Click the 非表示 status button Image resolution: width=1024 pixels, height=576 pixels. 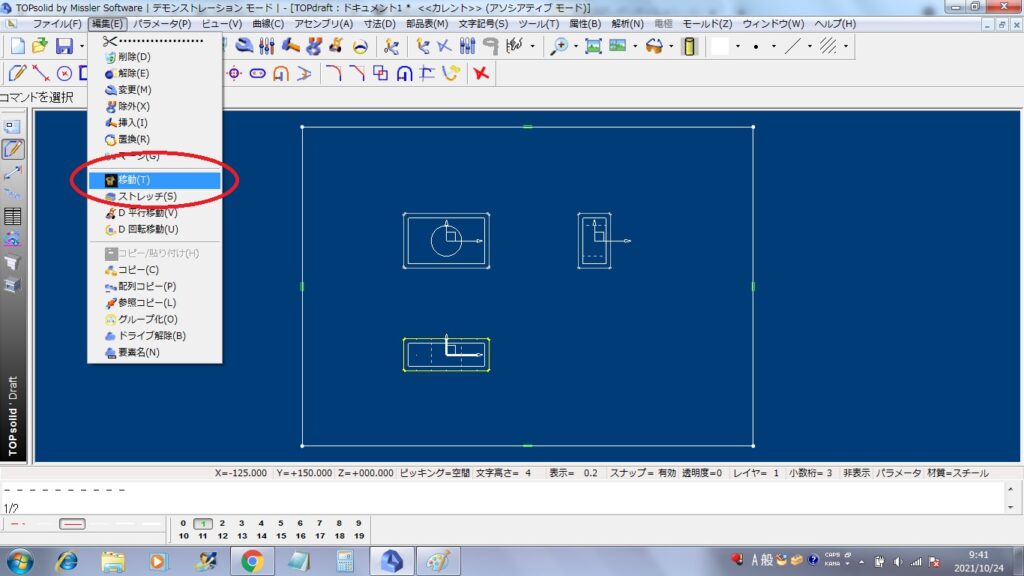point(856,473)
